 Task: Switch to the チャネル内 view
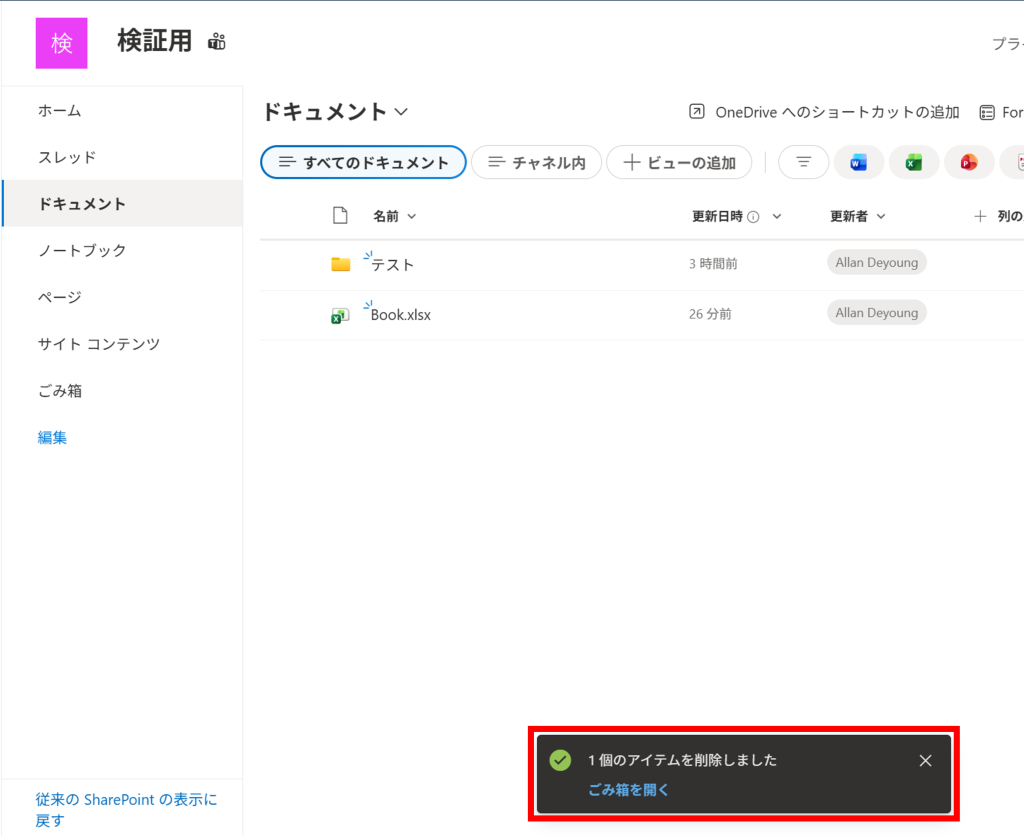pos(536,162)
